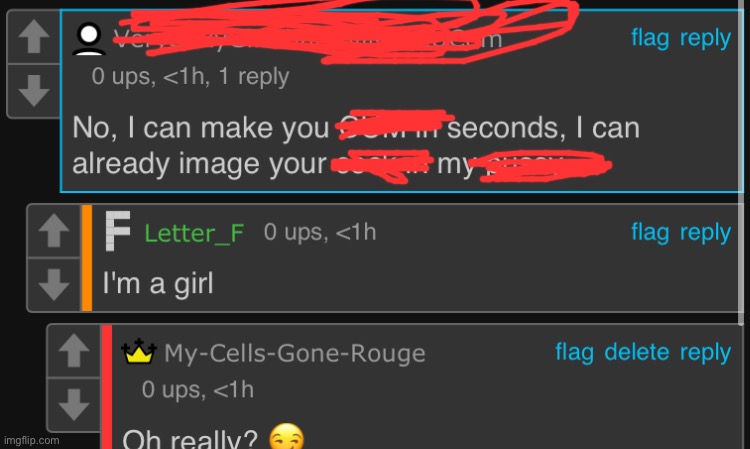Click the anonymous user avatar icon

89,38
